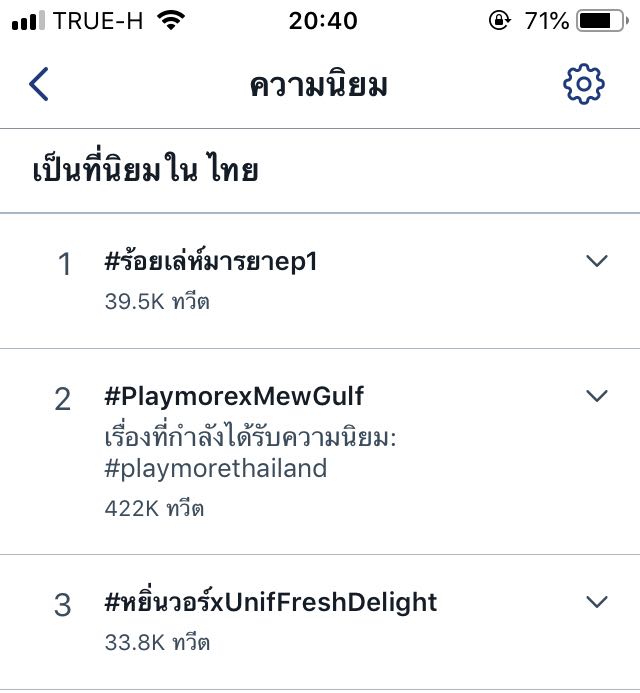Screen dimensions: 640x693
Task: Open hashtag #PlaymorexMewGulf
Action: [234, 396]
